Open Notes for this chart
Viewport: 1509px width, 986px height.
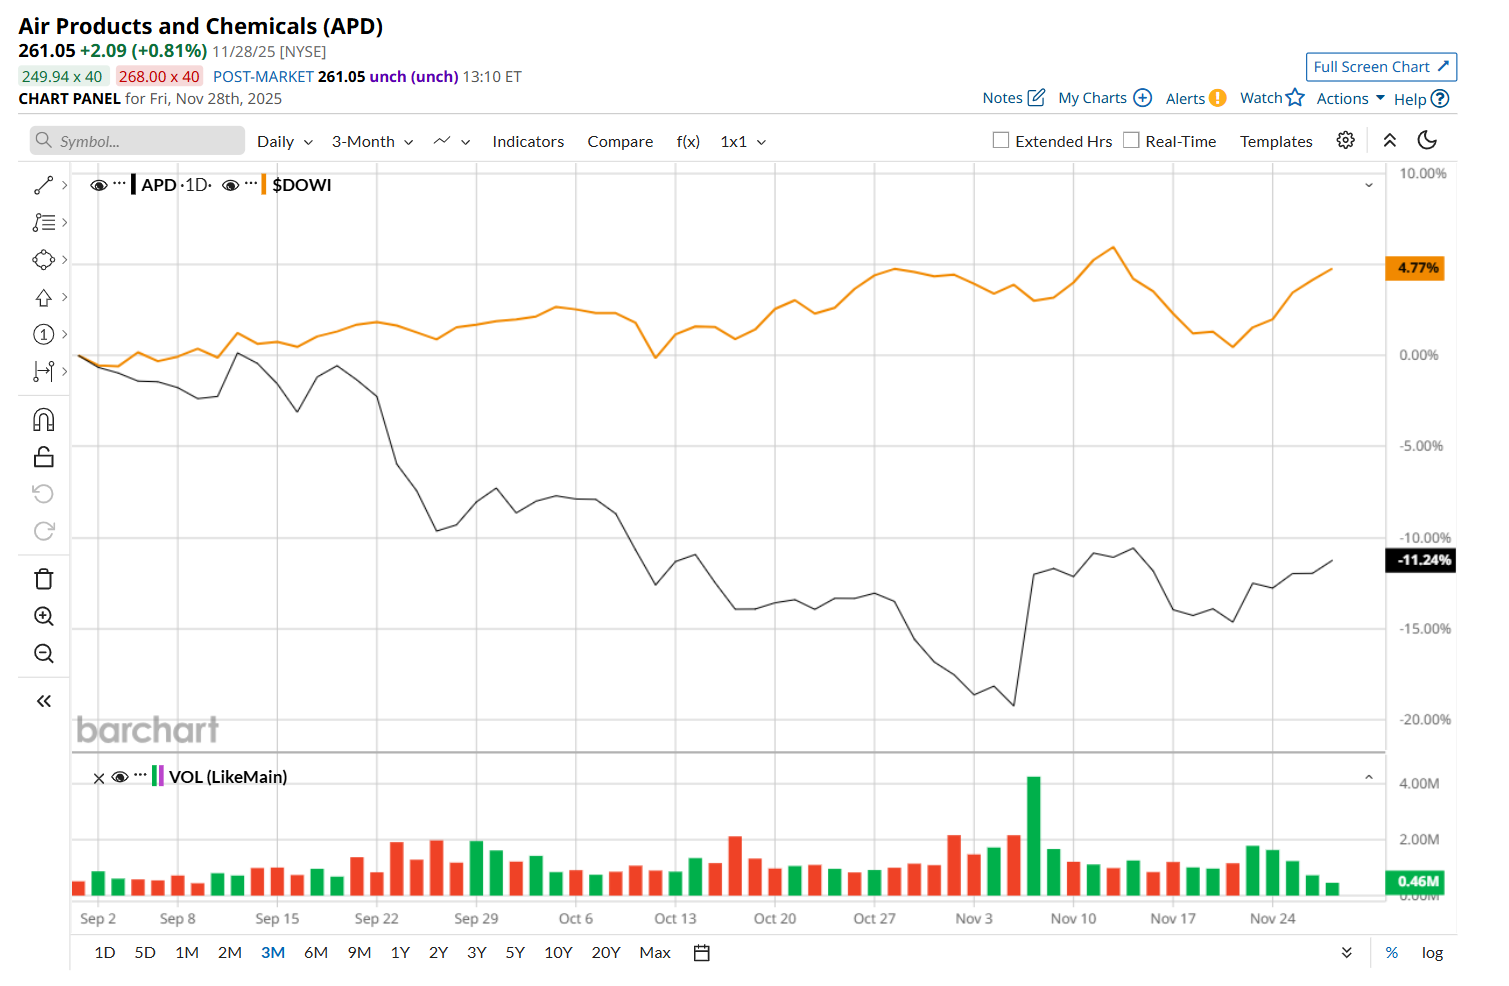1014,98
